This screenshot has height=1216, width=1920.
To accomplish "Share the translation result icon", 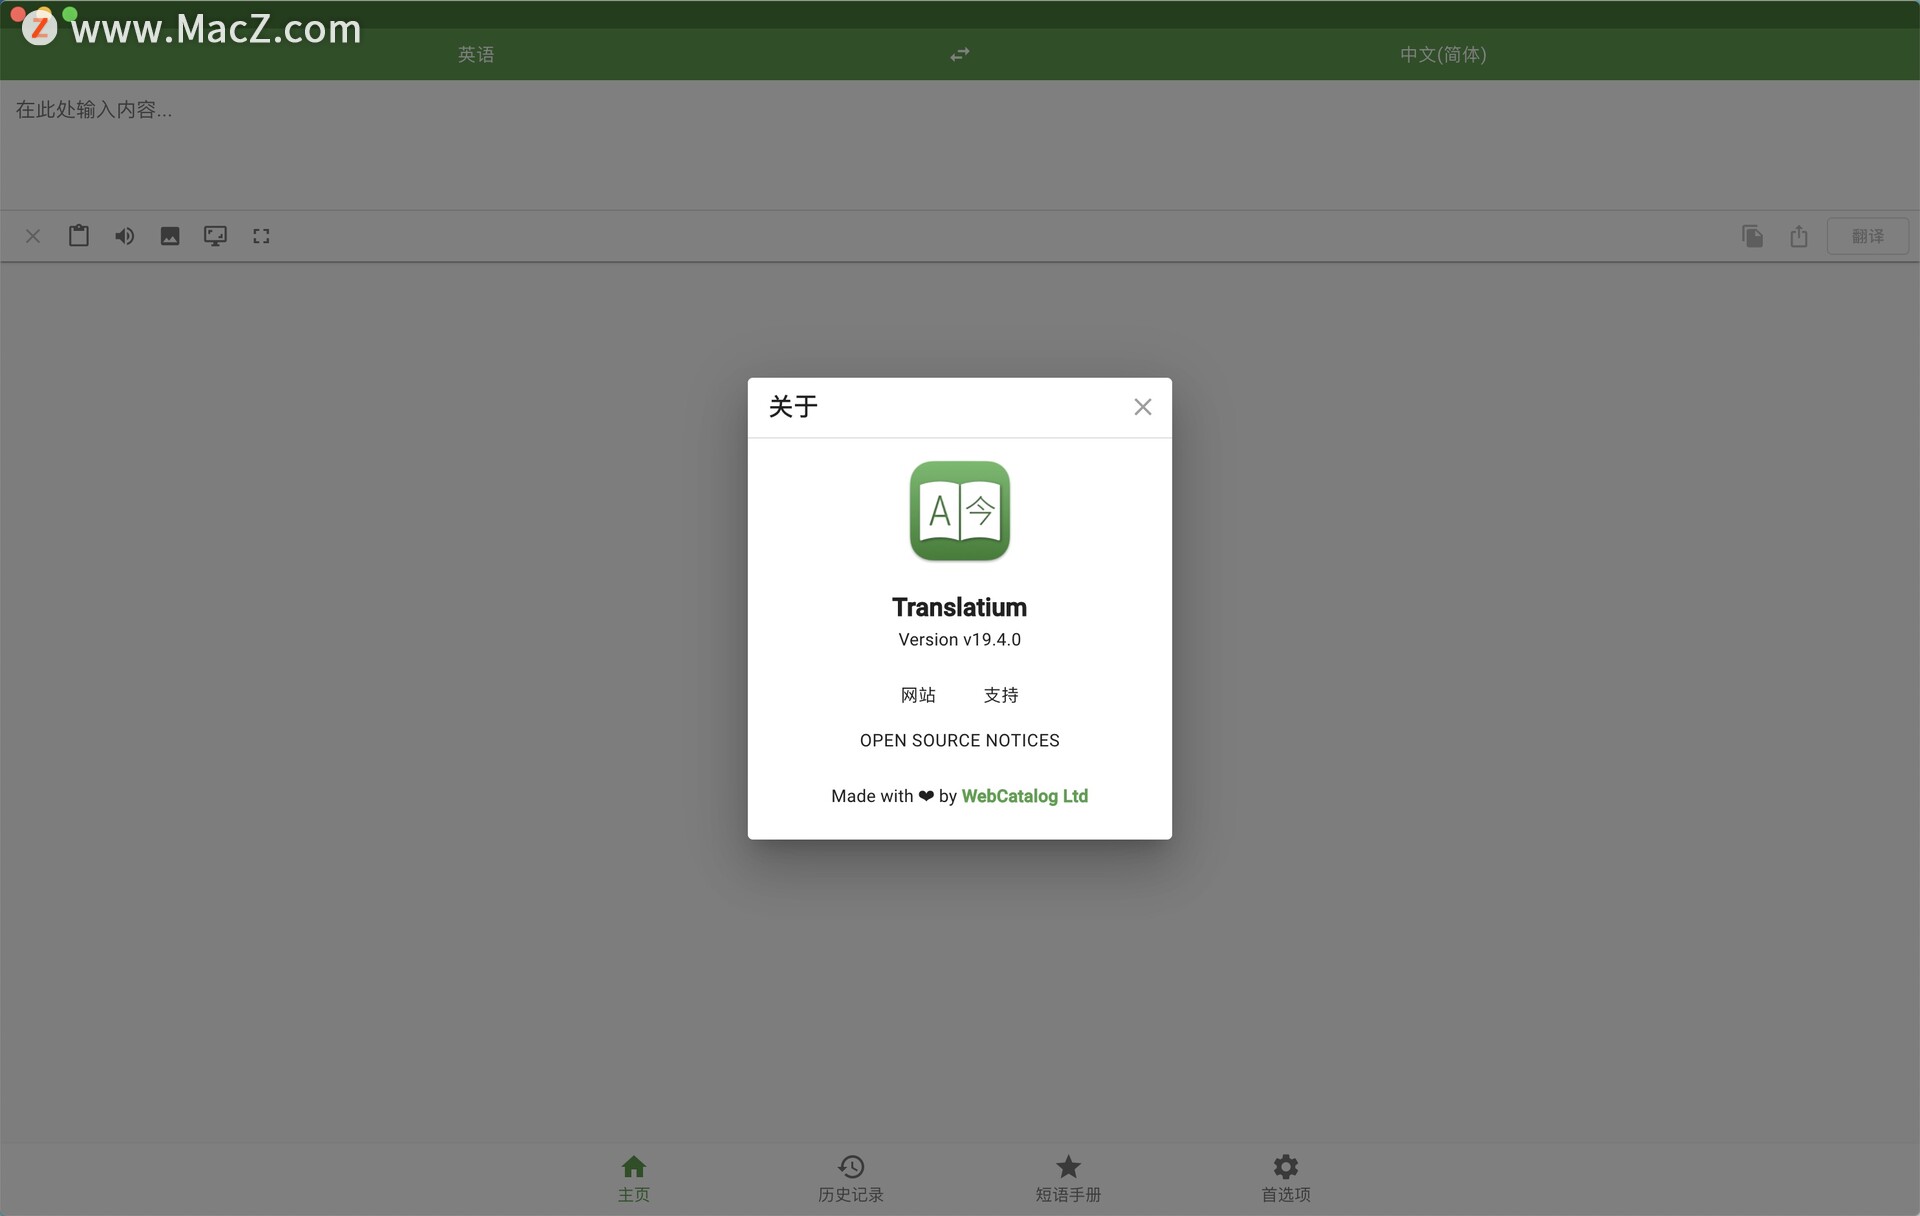I will click(1798, 236).
